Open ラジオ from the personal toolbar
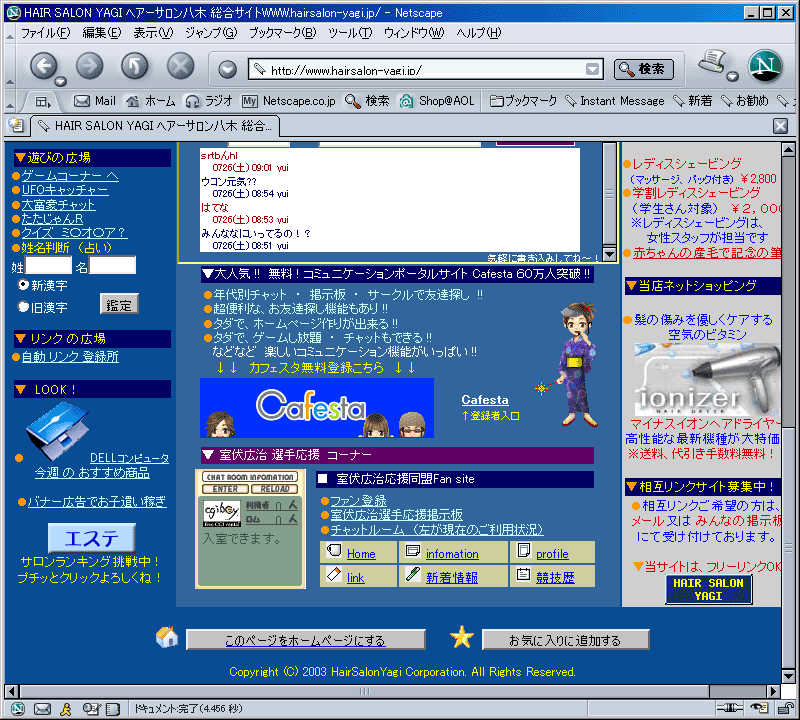This screenshot has width=800, height=720. [209, 101]
